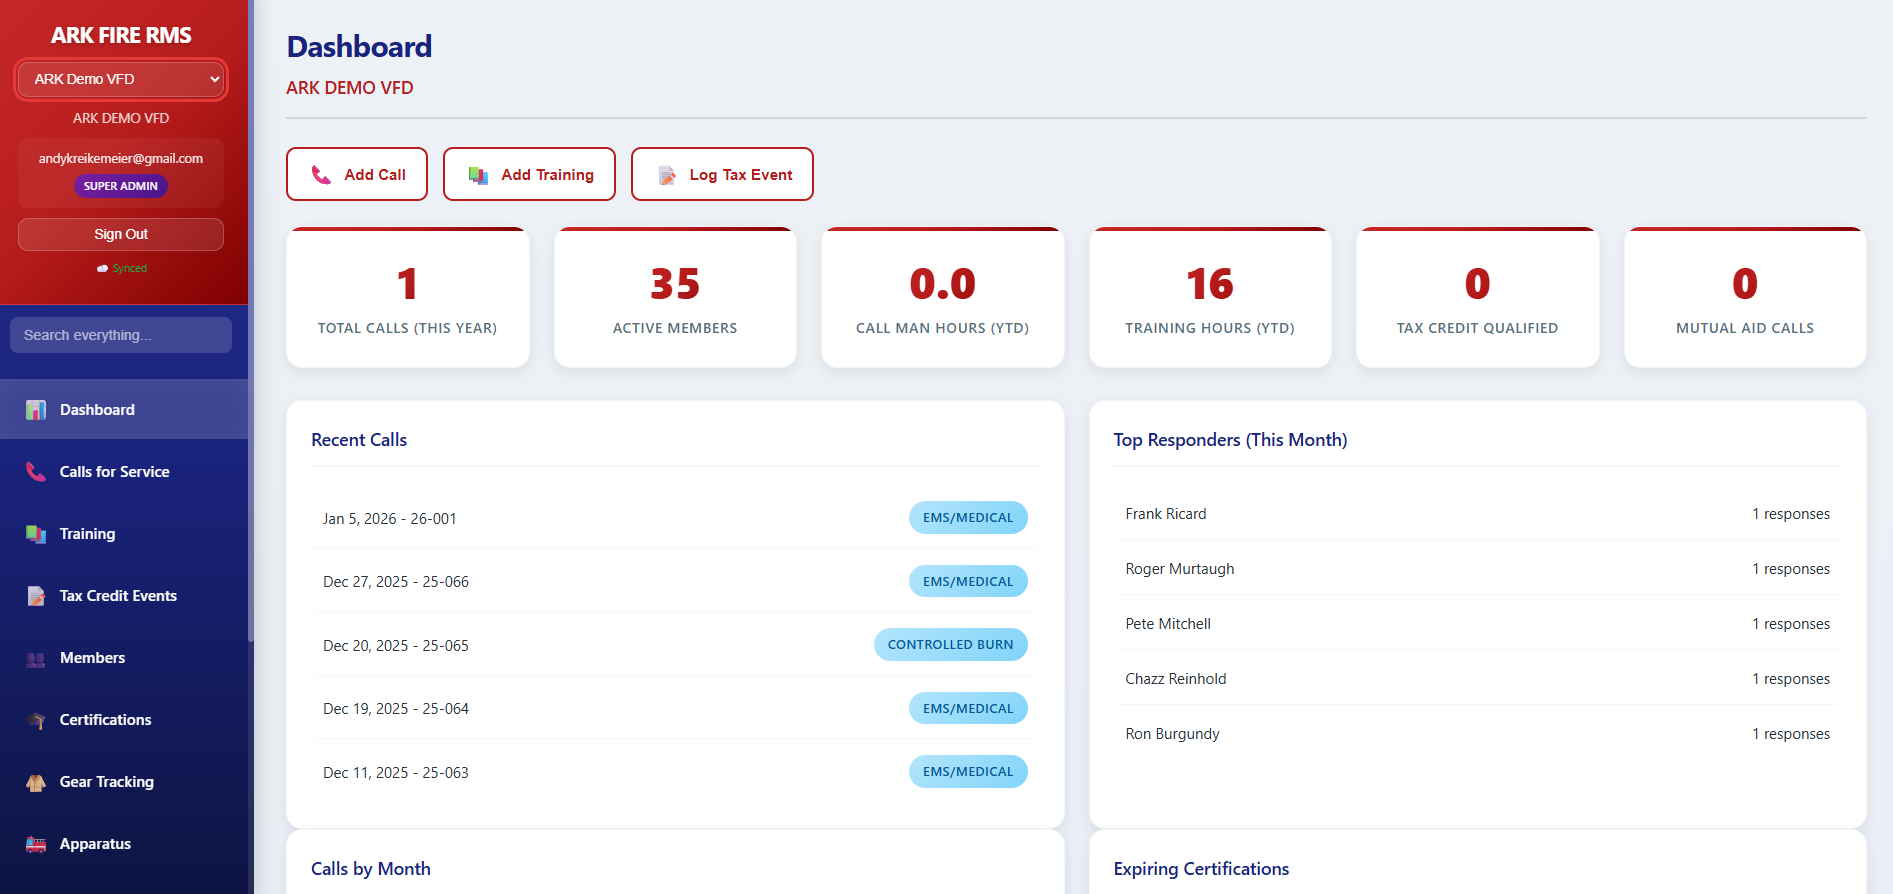Click the Log Tax Event button
1893x894 pixels.
pos(722,174)
